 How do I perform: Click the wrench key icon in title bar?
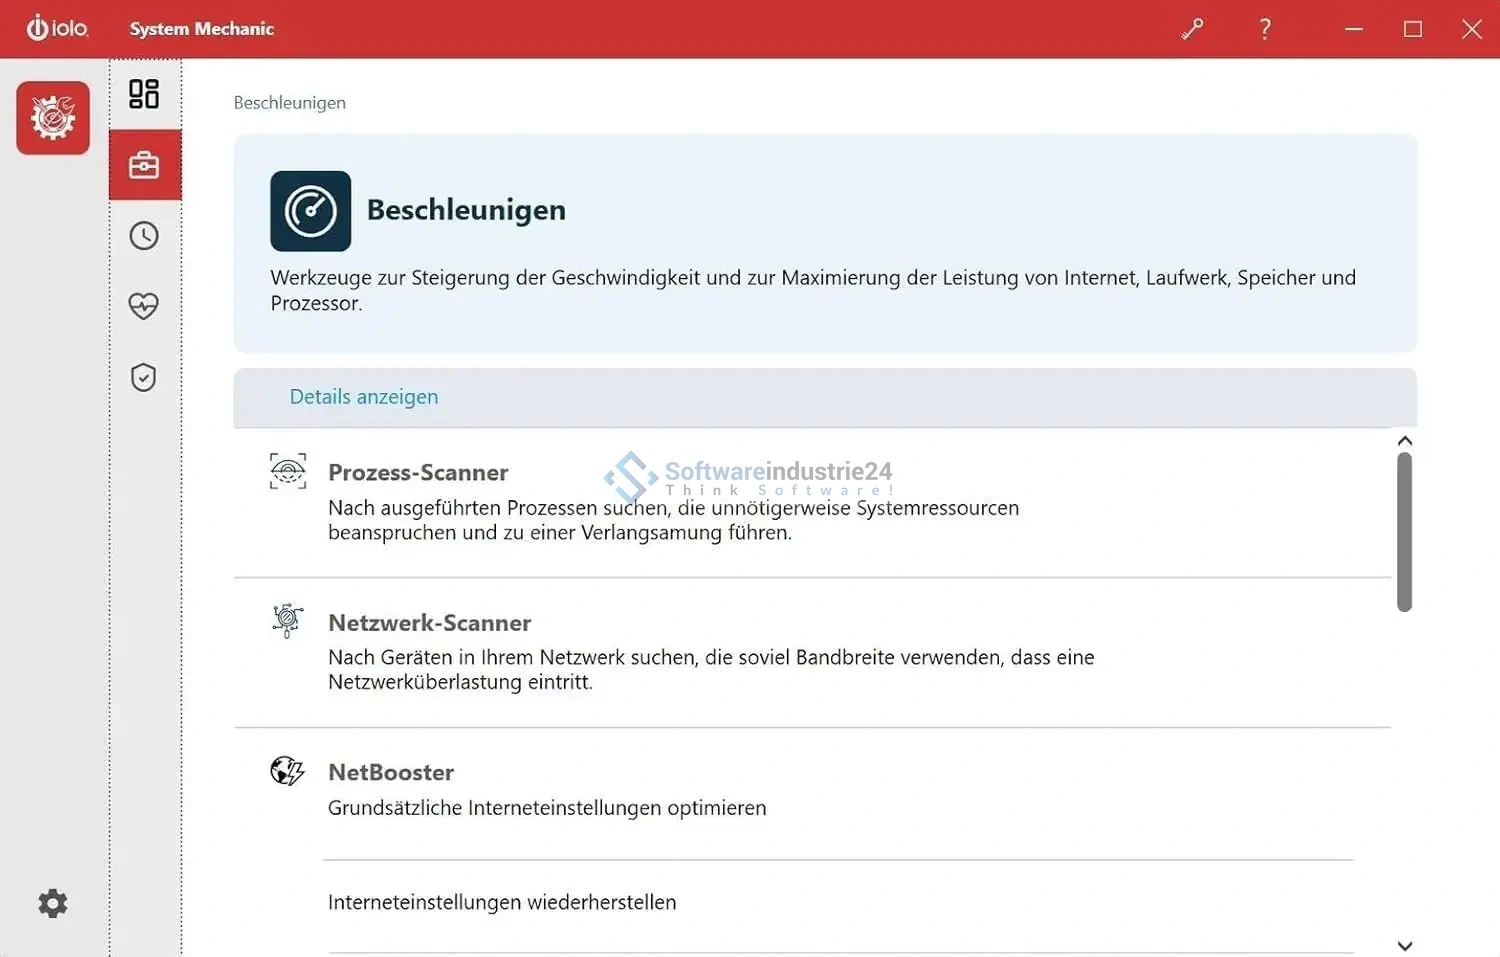[x=1192, y=29]
